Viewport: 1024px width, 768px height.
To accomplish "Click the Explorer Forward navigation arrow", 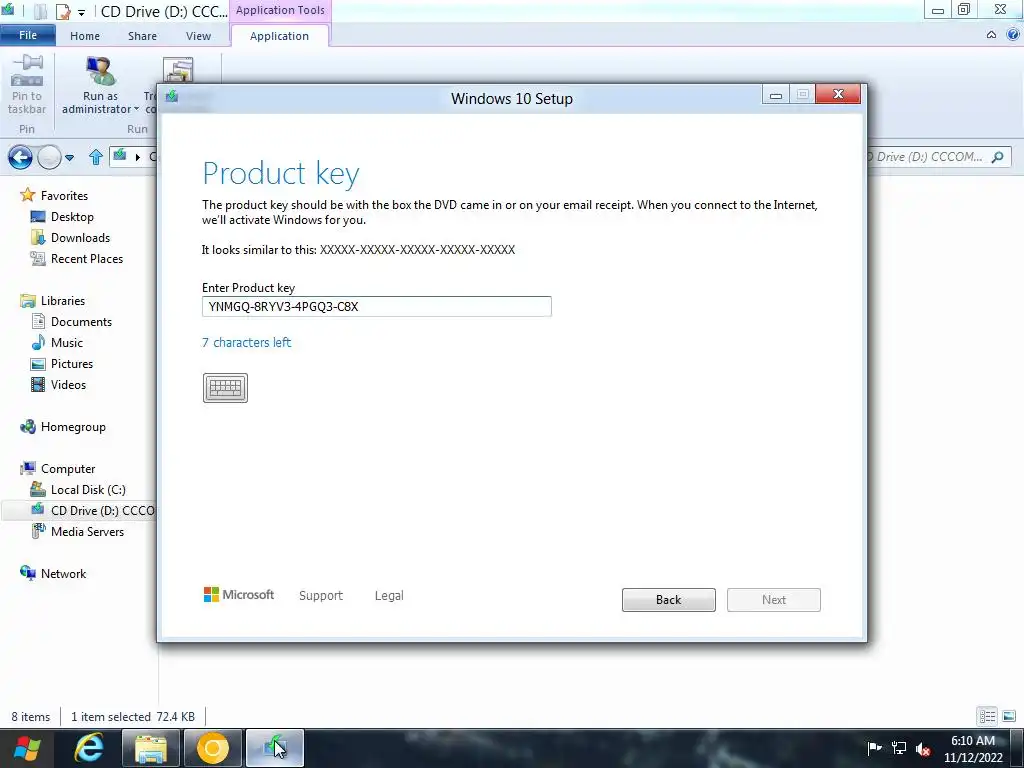I will (49, 157).
